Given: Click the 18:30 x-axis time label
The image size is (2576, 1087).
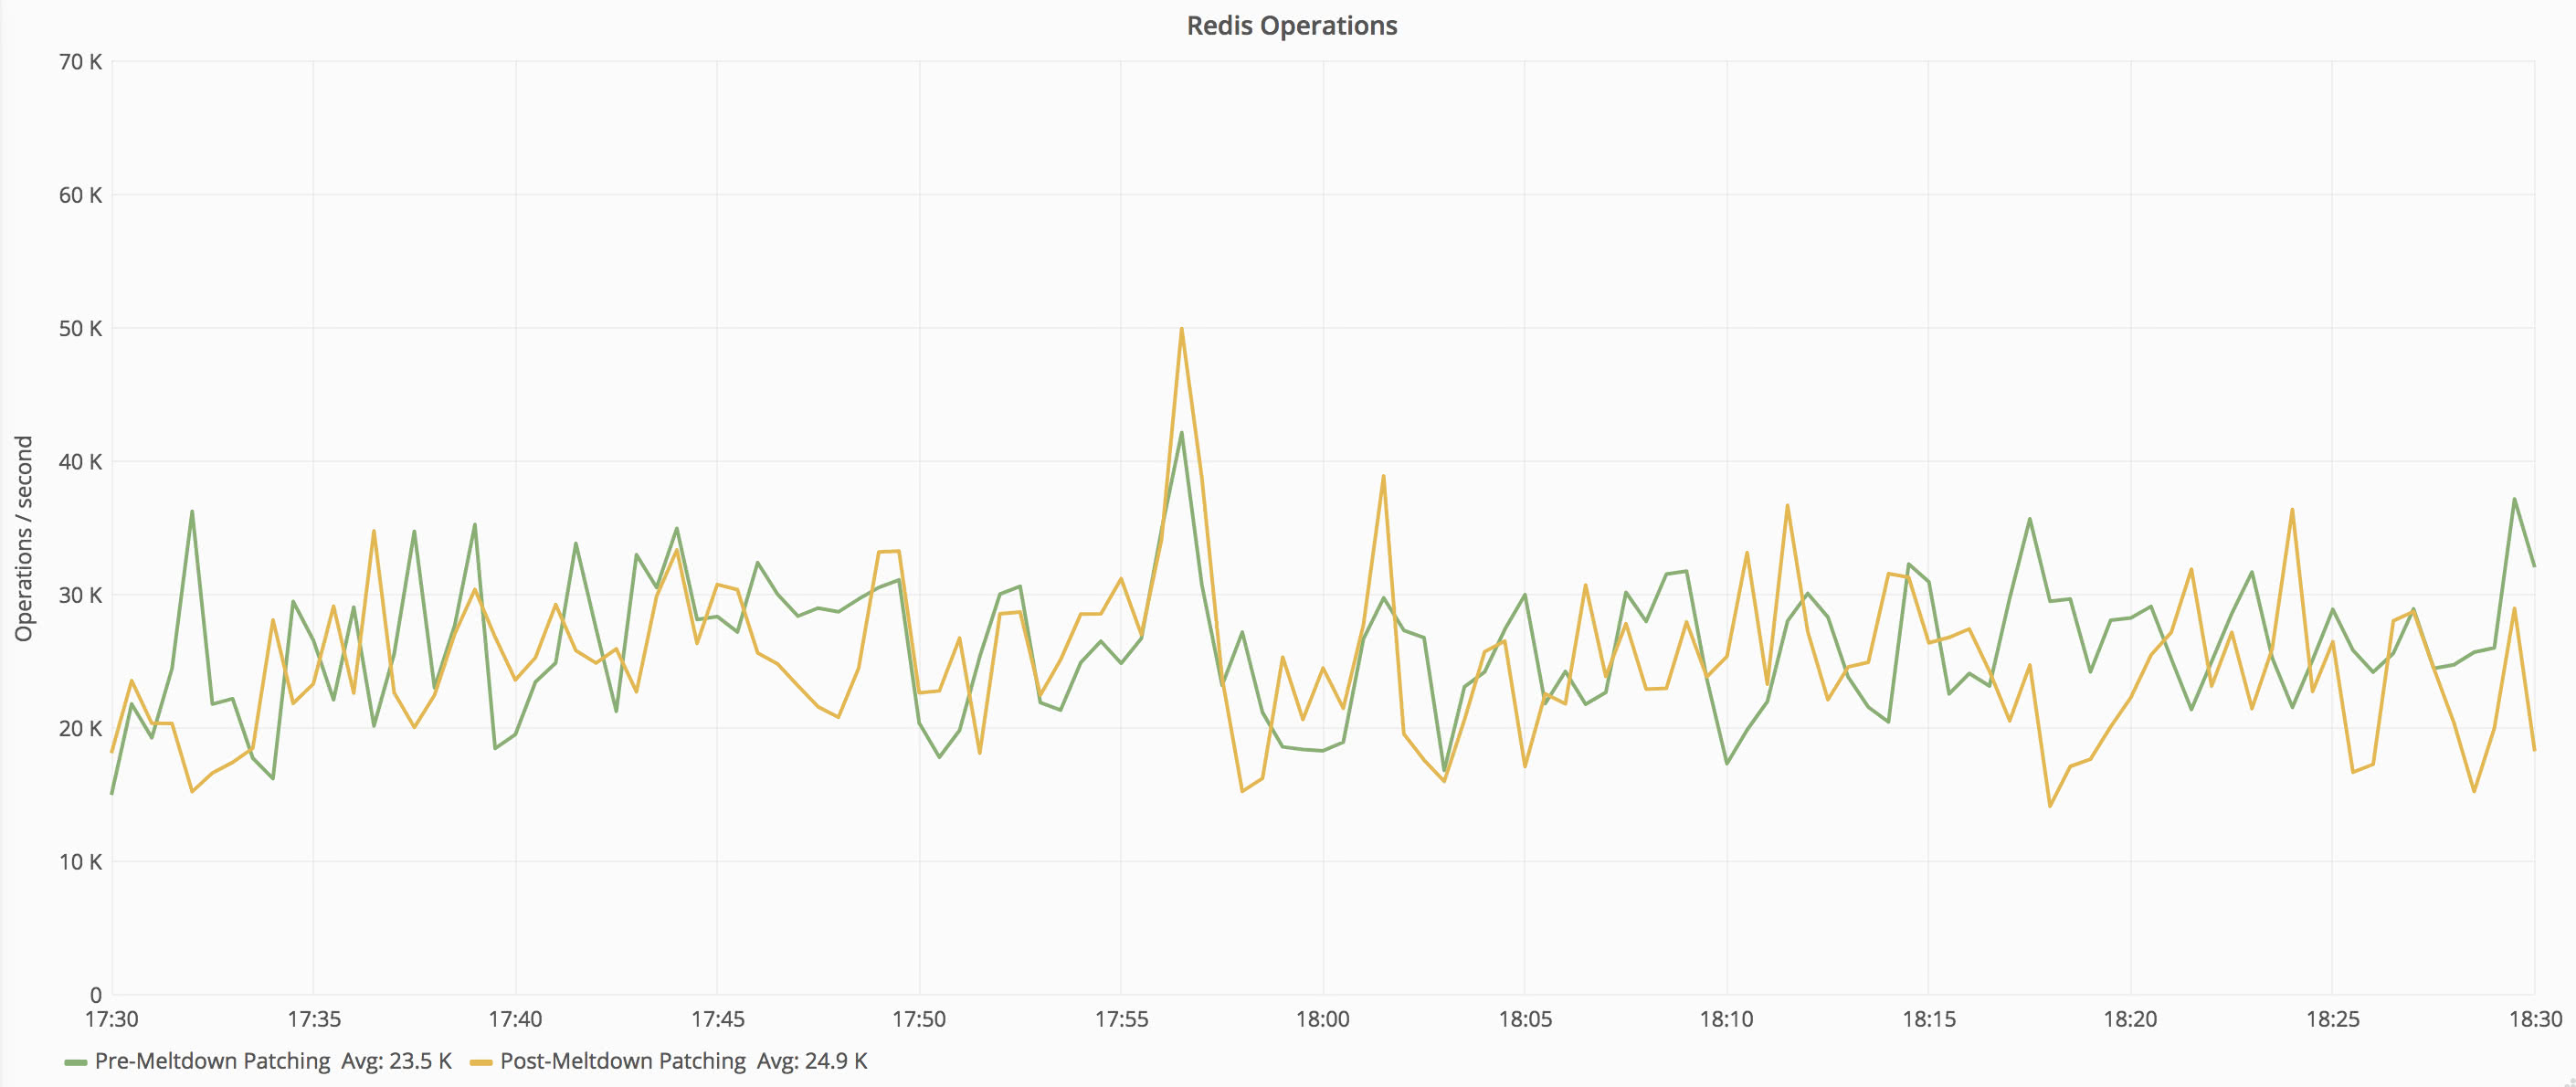Looking at the screenshot, I should [2534, 1019].
